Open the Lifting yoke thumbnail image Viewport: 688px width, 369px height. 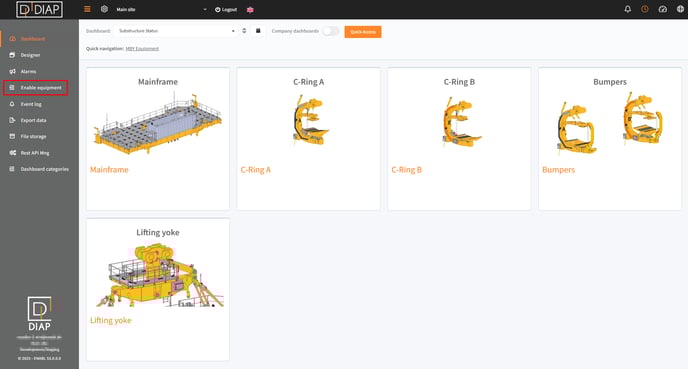[158, 276]
